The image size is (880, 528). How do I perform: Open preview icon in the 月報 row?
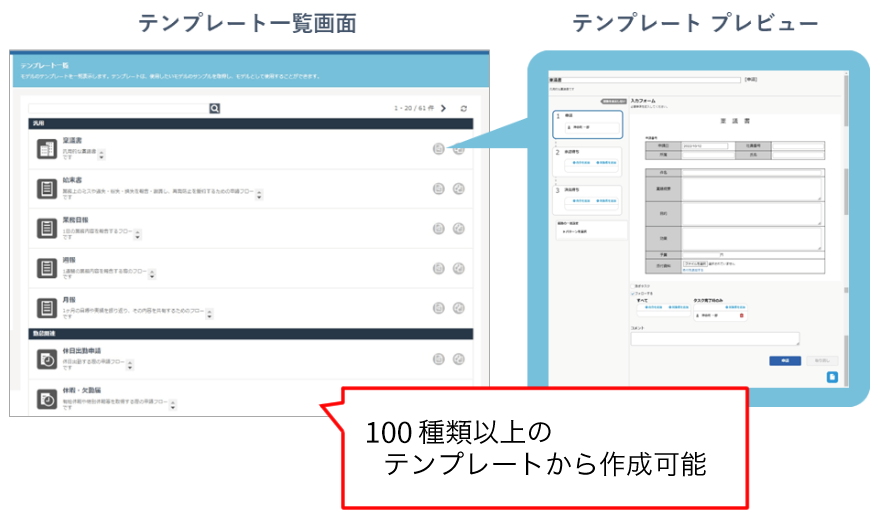pos(439,307)
